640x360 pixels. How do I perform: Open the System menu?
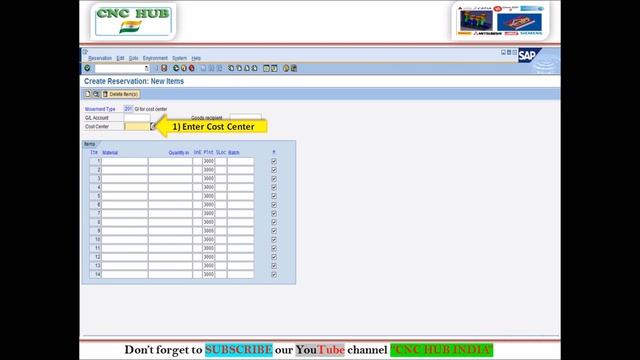point(179,58)
